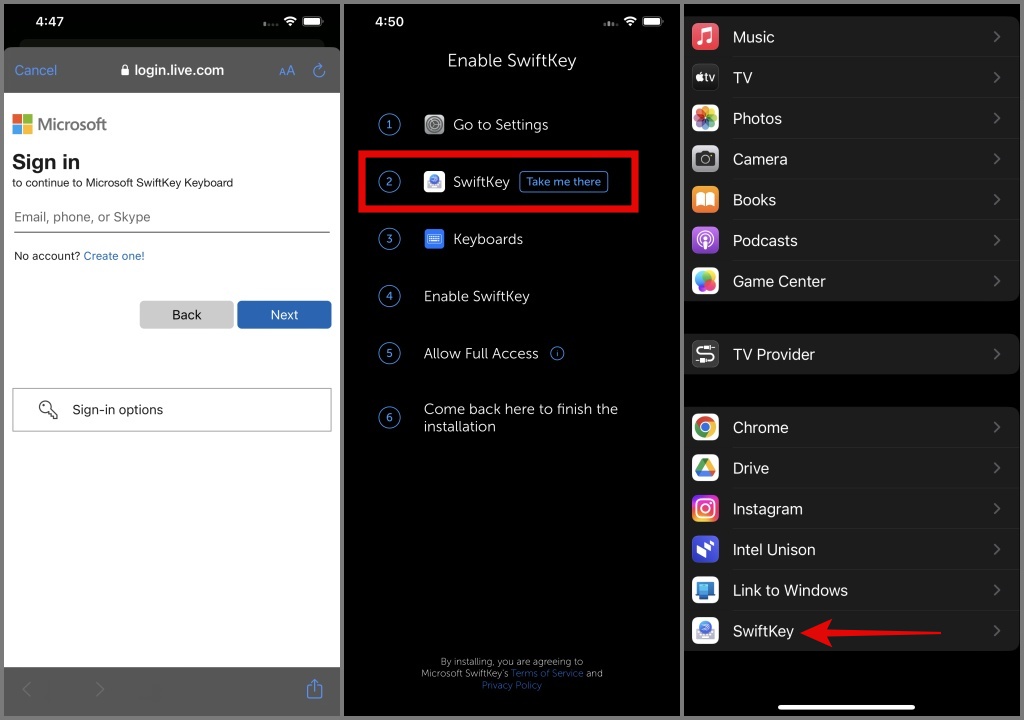Focus the Email, phone, or Skype field
The width and height of the screenshot is (1024, 720).
pos(172,218)
